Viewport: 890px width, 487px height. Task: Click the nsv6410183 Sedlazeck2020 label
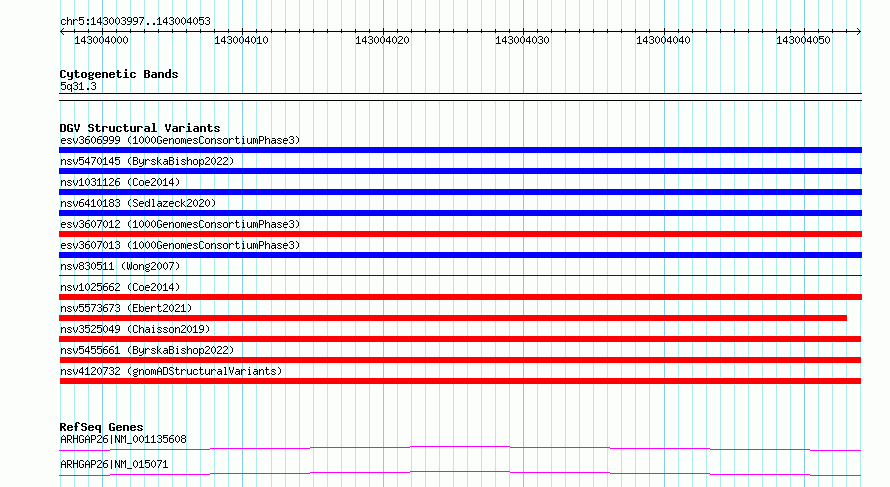[x=138, y=203]
